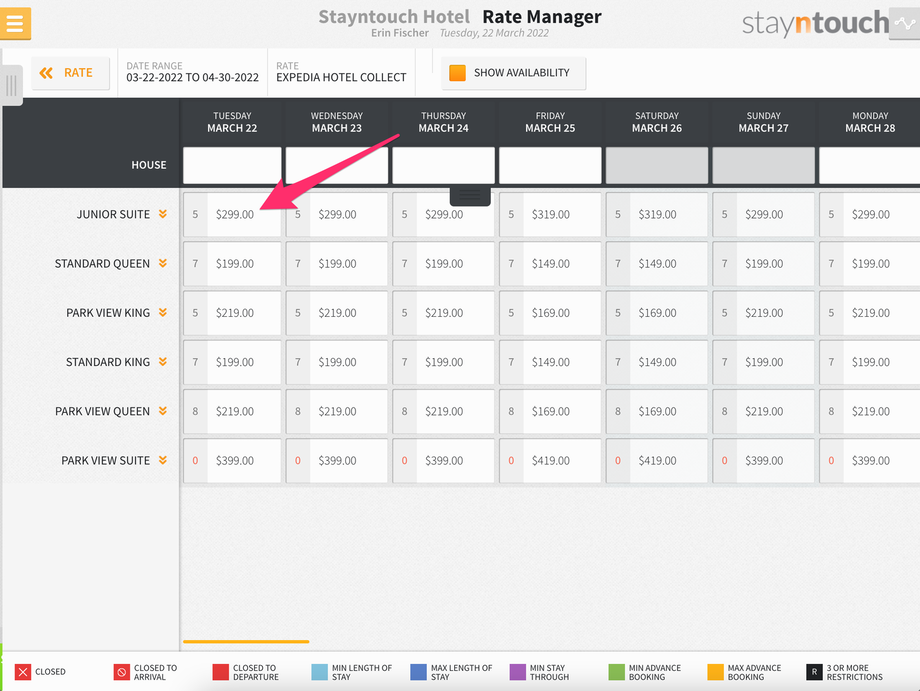Click the Closed to Departure red swatch

(x=221, y=672)
